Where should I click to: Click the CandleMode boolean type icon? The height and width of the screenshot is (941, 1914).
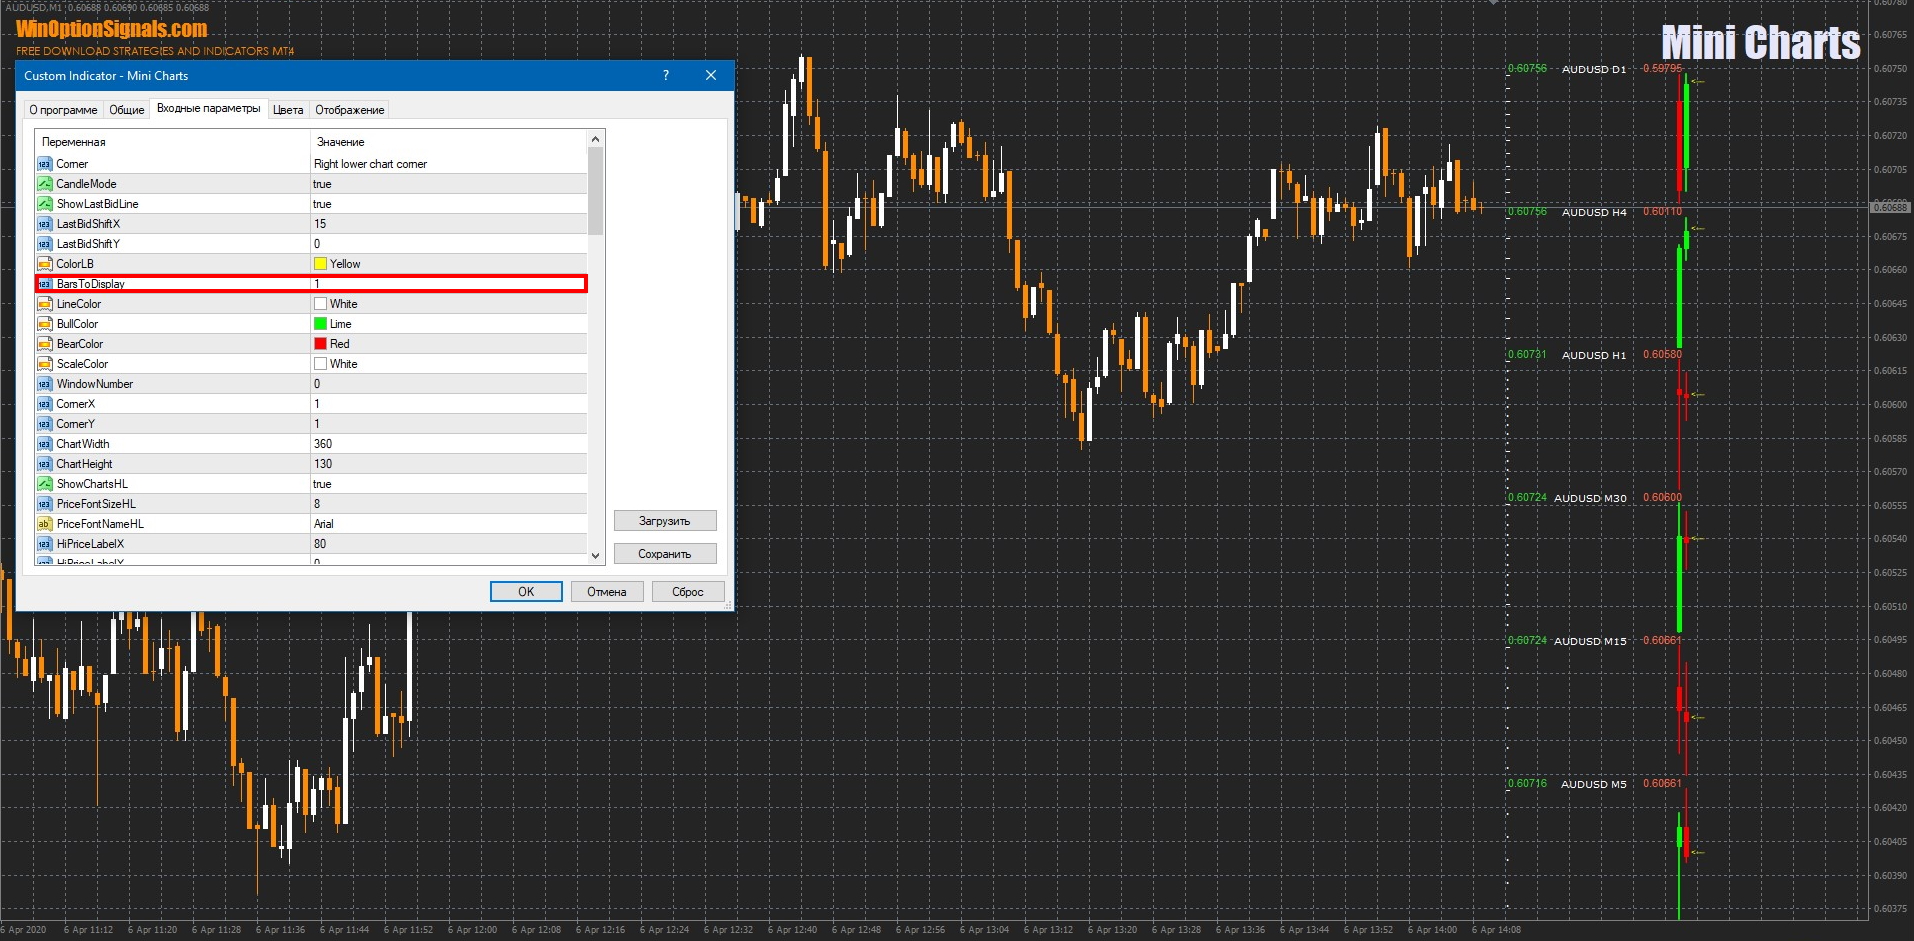(x=44, y=184)
